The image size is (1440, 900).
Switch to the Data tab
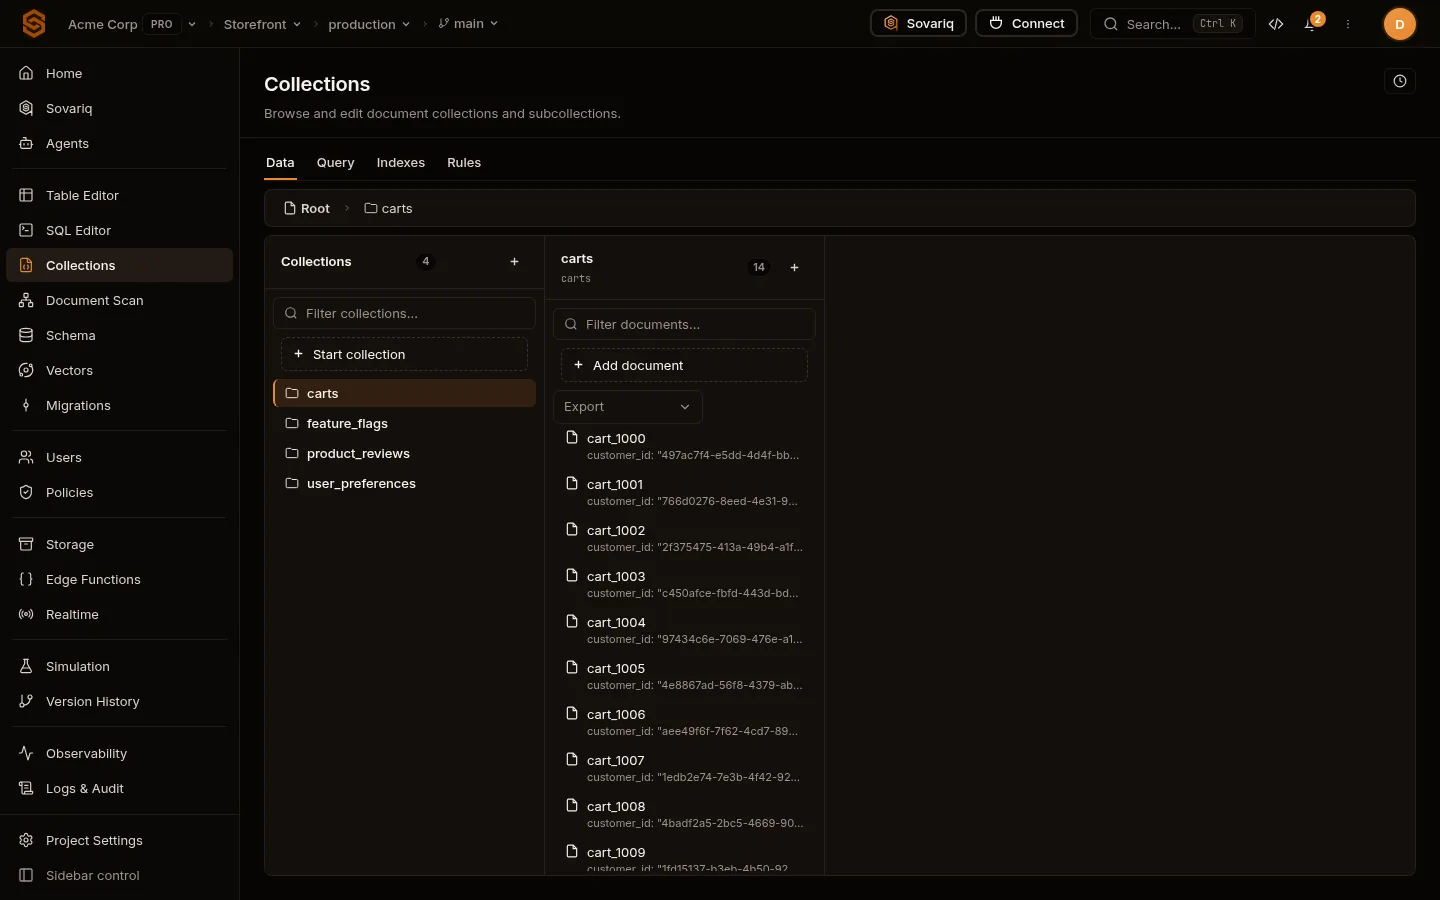point(280,163)
